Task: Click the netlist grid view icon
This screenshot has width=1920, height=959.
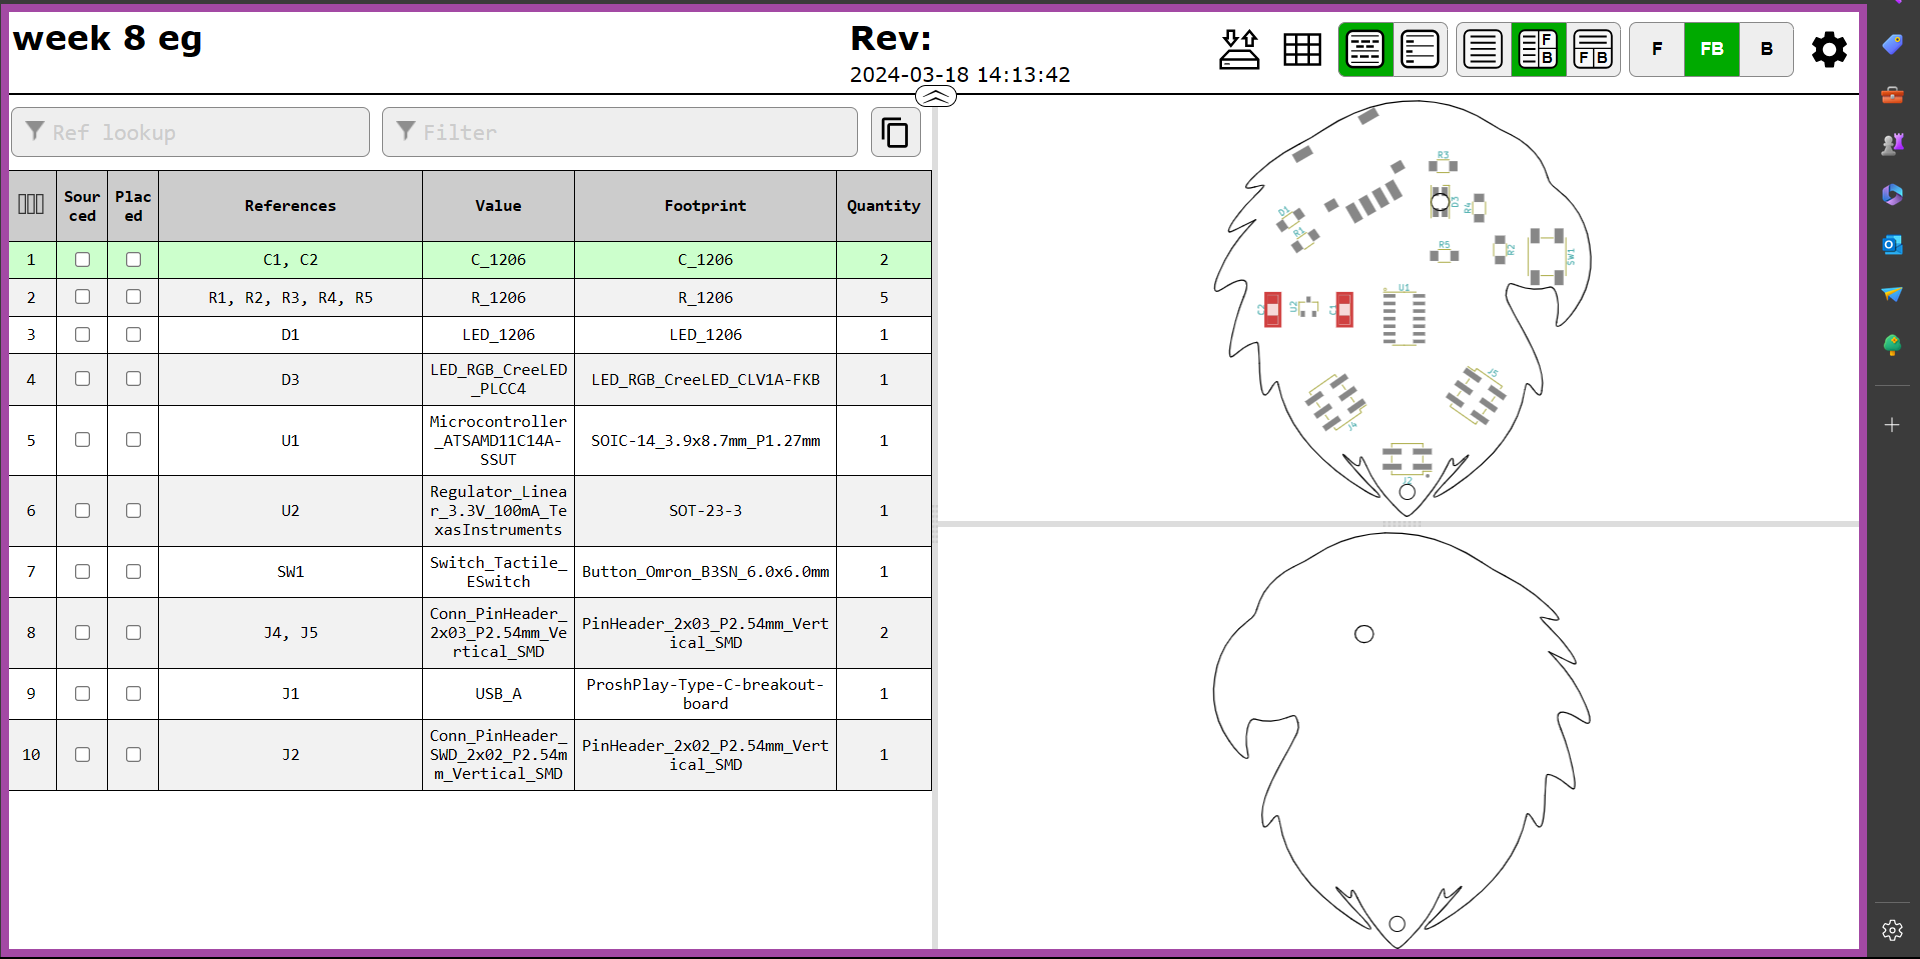Action: click(1302, 49)
